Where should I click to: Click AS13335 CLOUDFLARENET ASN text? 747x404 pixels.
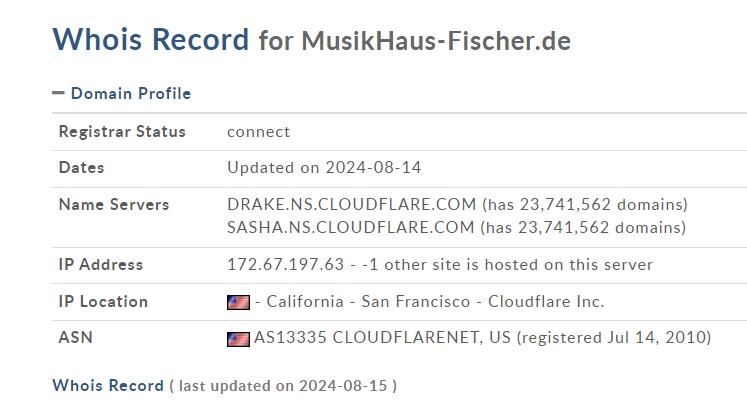click(x=366, y=337)
